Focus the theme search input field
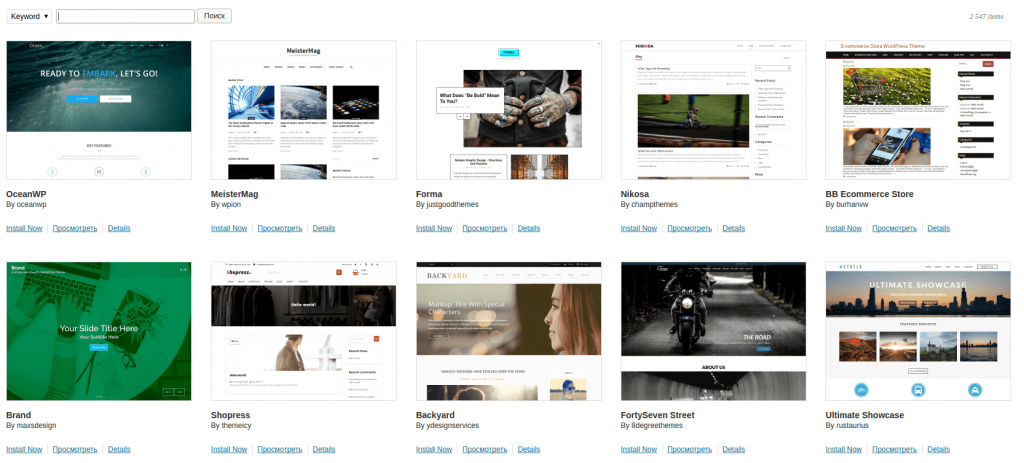Image resolution: width=1024 pixels, height=463 pixels. point(125,16)
